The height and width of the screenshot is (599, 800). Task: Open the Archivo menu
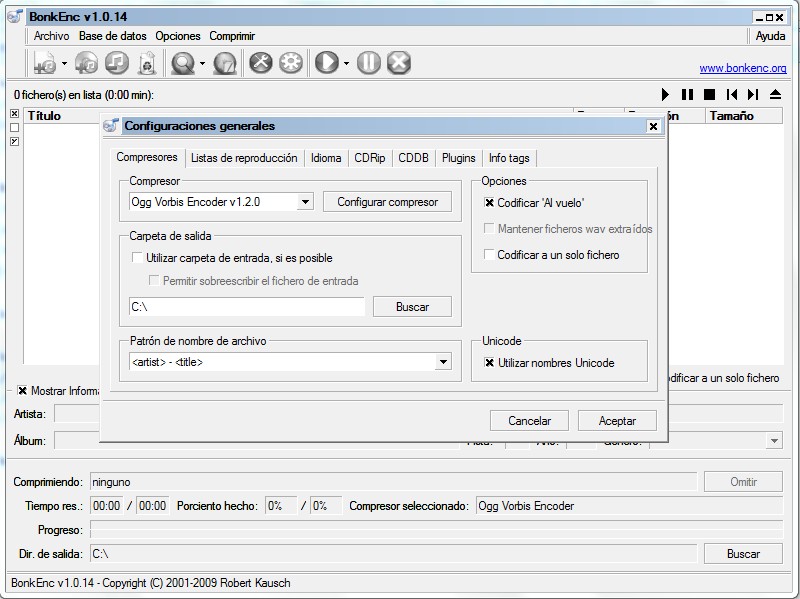point(52,36)
